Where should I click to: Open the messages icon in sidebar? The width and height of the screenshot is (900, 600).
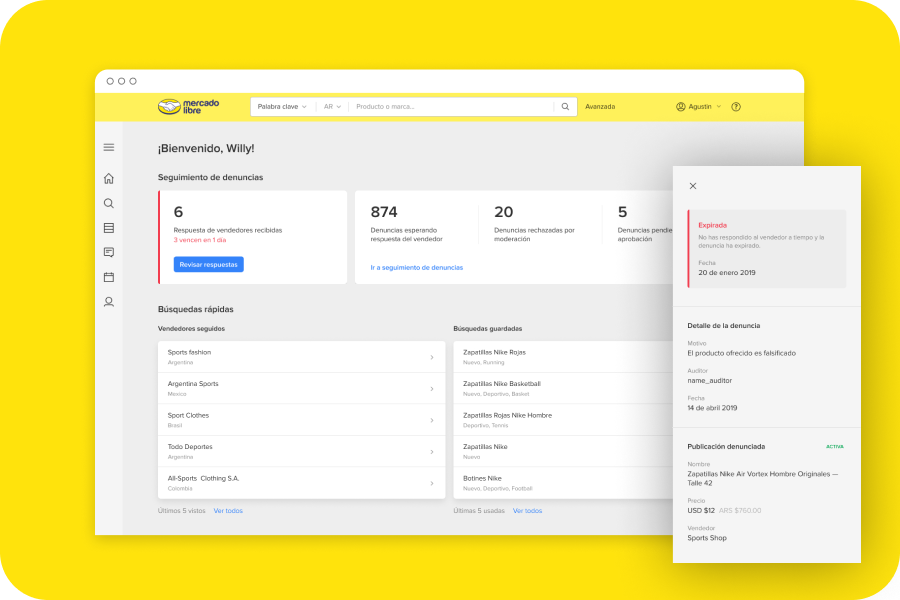pos(109,252)
